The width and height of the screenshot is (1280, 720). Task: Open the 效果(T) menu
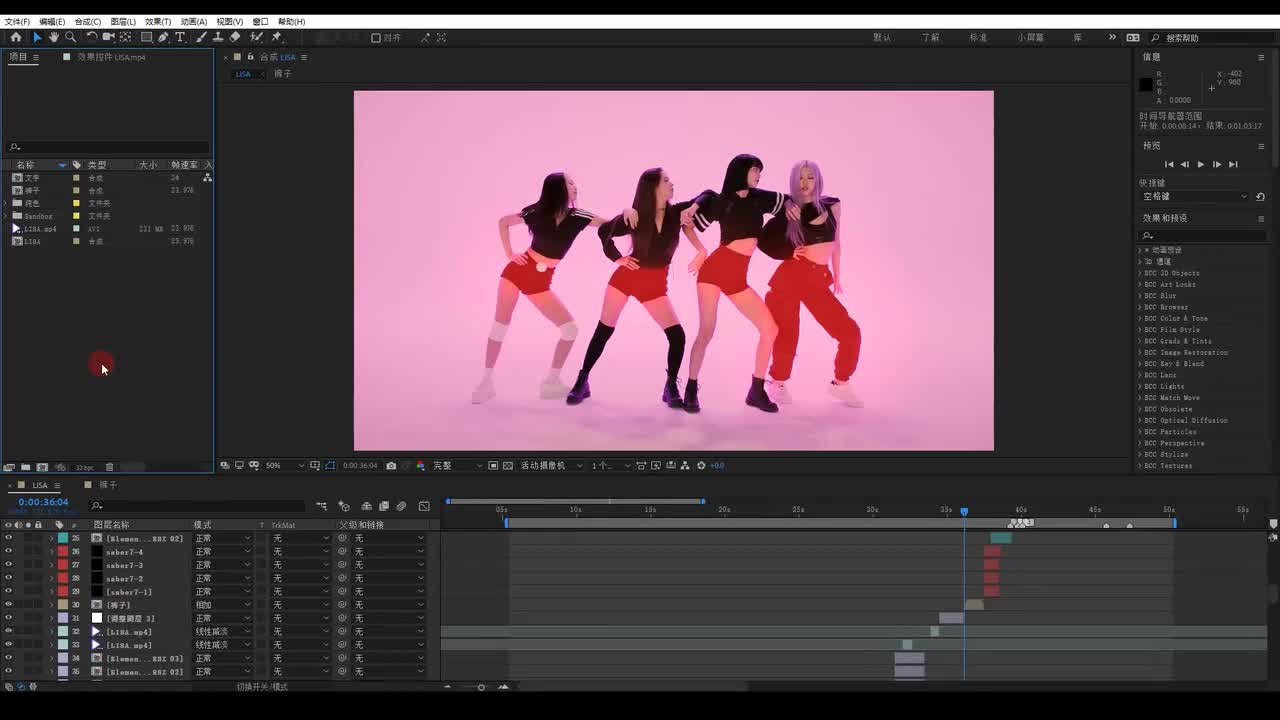[x=158, y=21]
